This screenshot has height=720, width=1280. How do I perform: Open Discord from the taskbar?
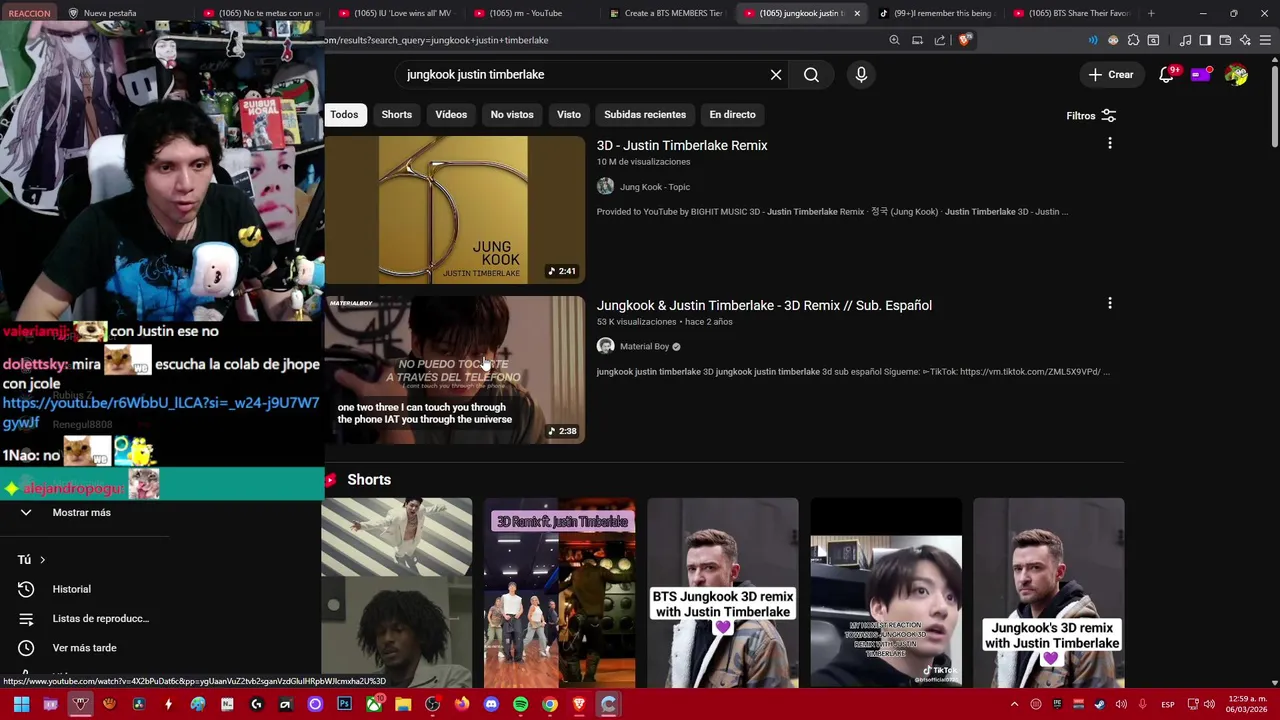(491, 705)
